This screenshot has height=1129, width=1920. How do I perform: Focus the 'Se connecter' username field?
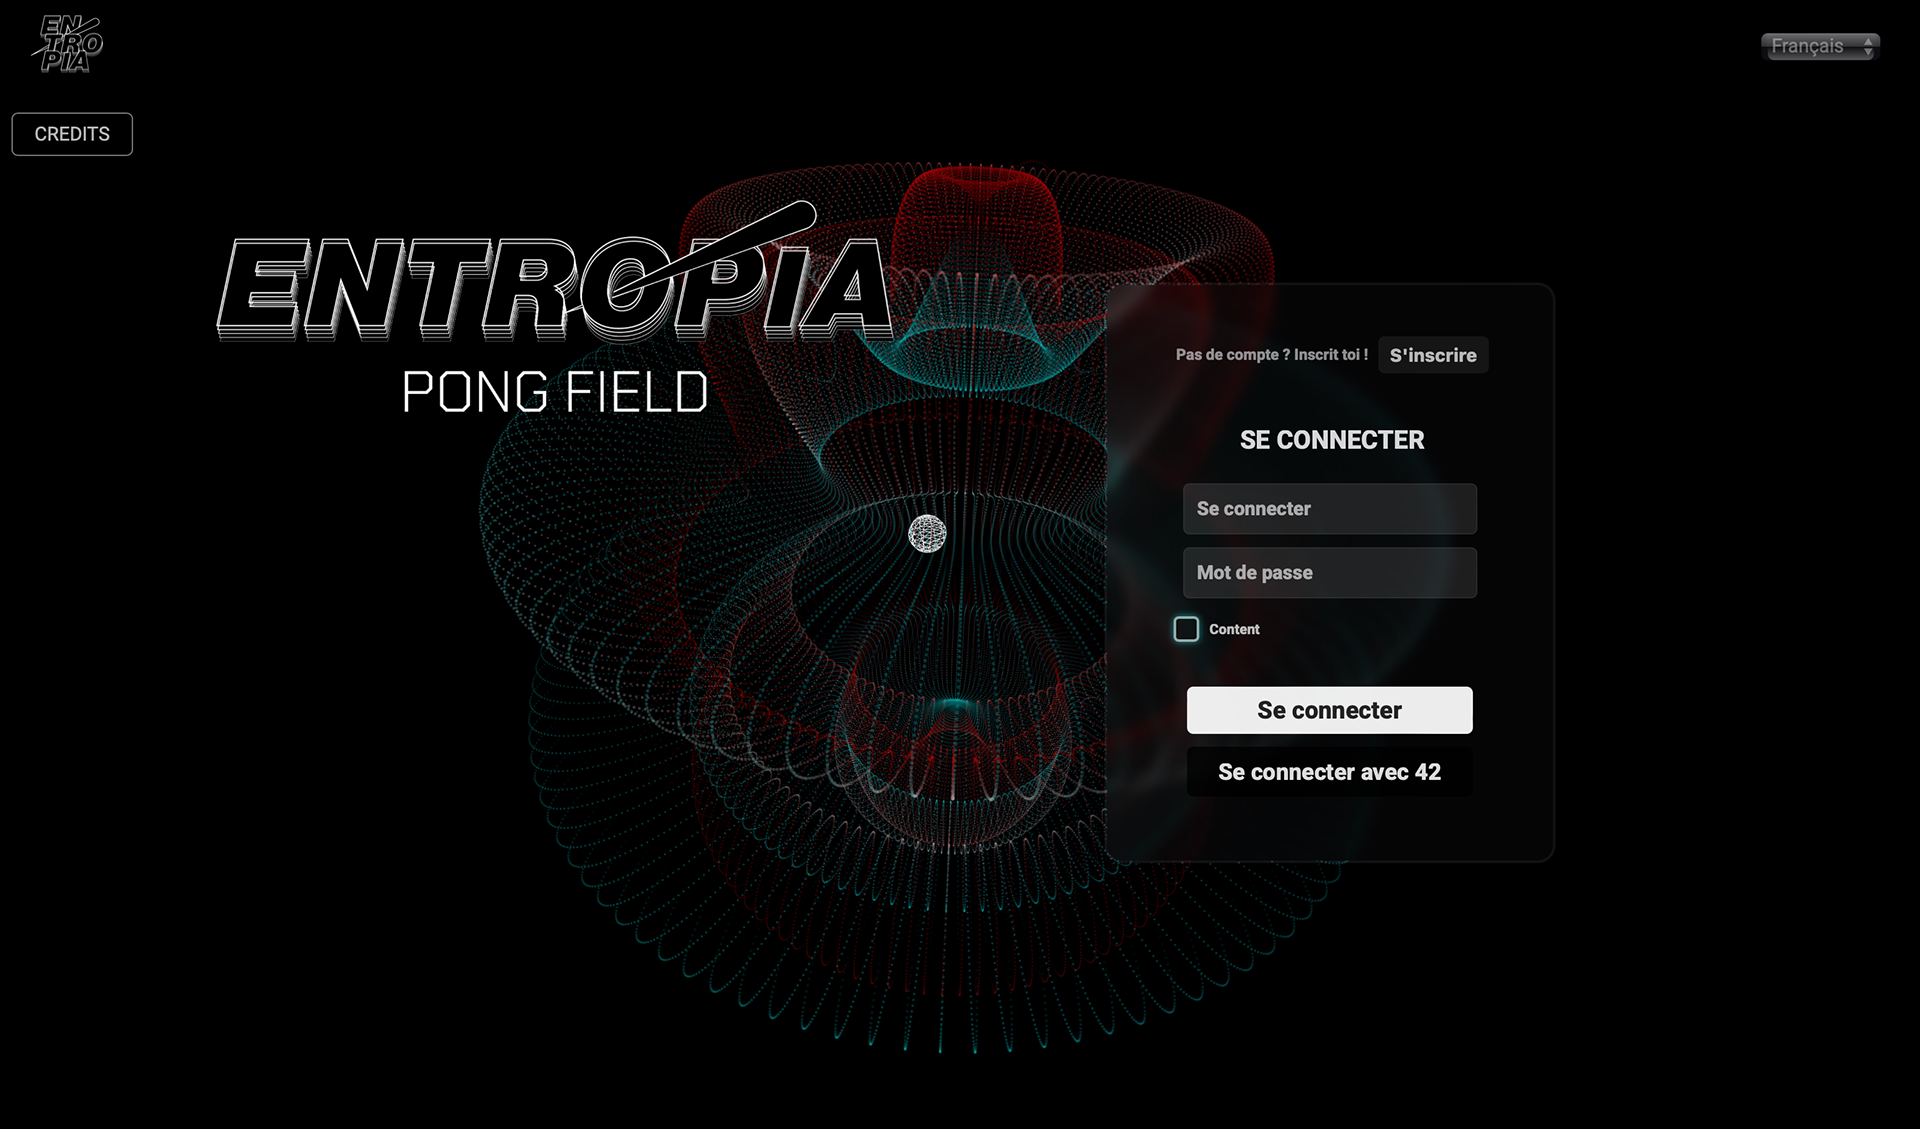pos(1329,509)
